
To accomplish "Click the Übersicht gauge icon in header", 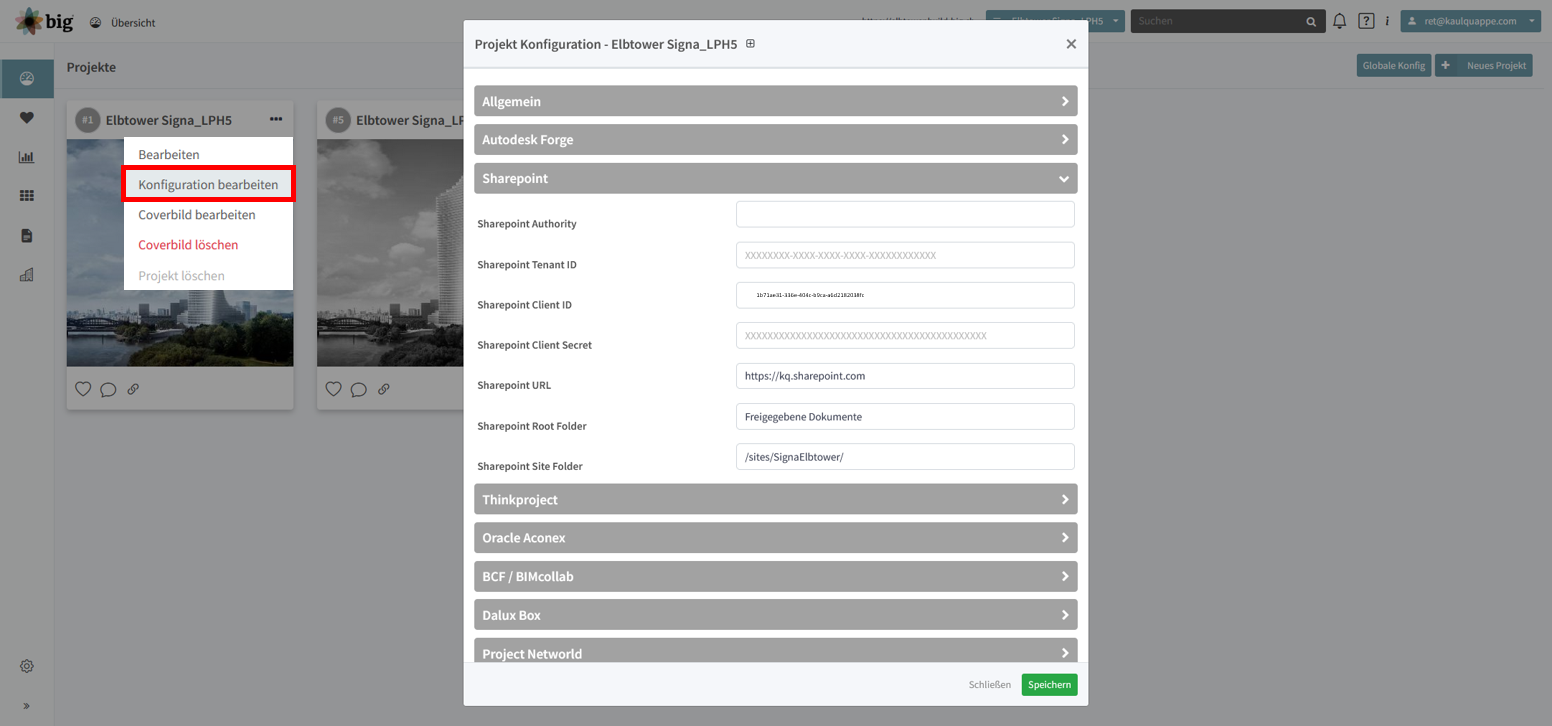I will point(95,22).
